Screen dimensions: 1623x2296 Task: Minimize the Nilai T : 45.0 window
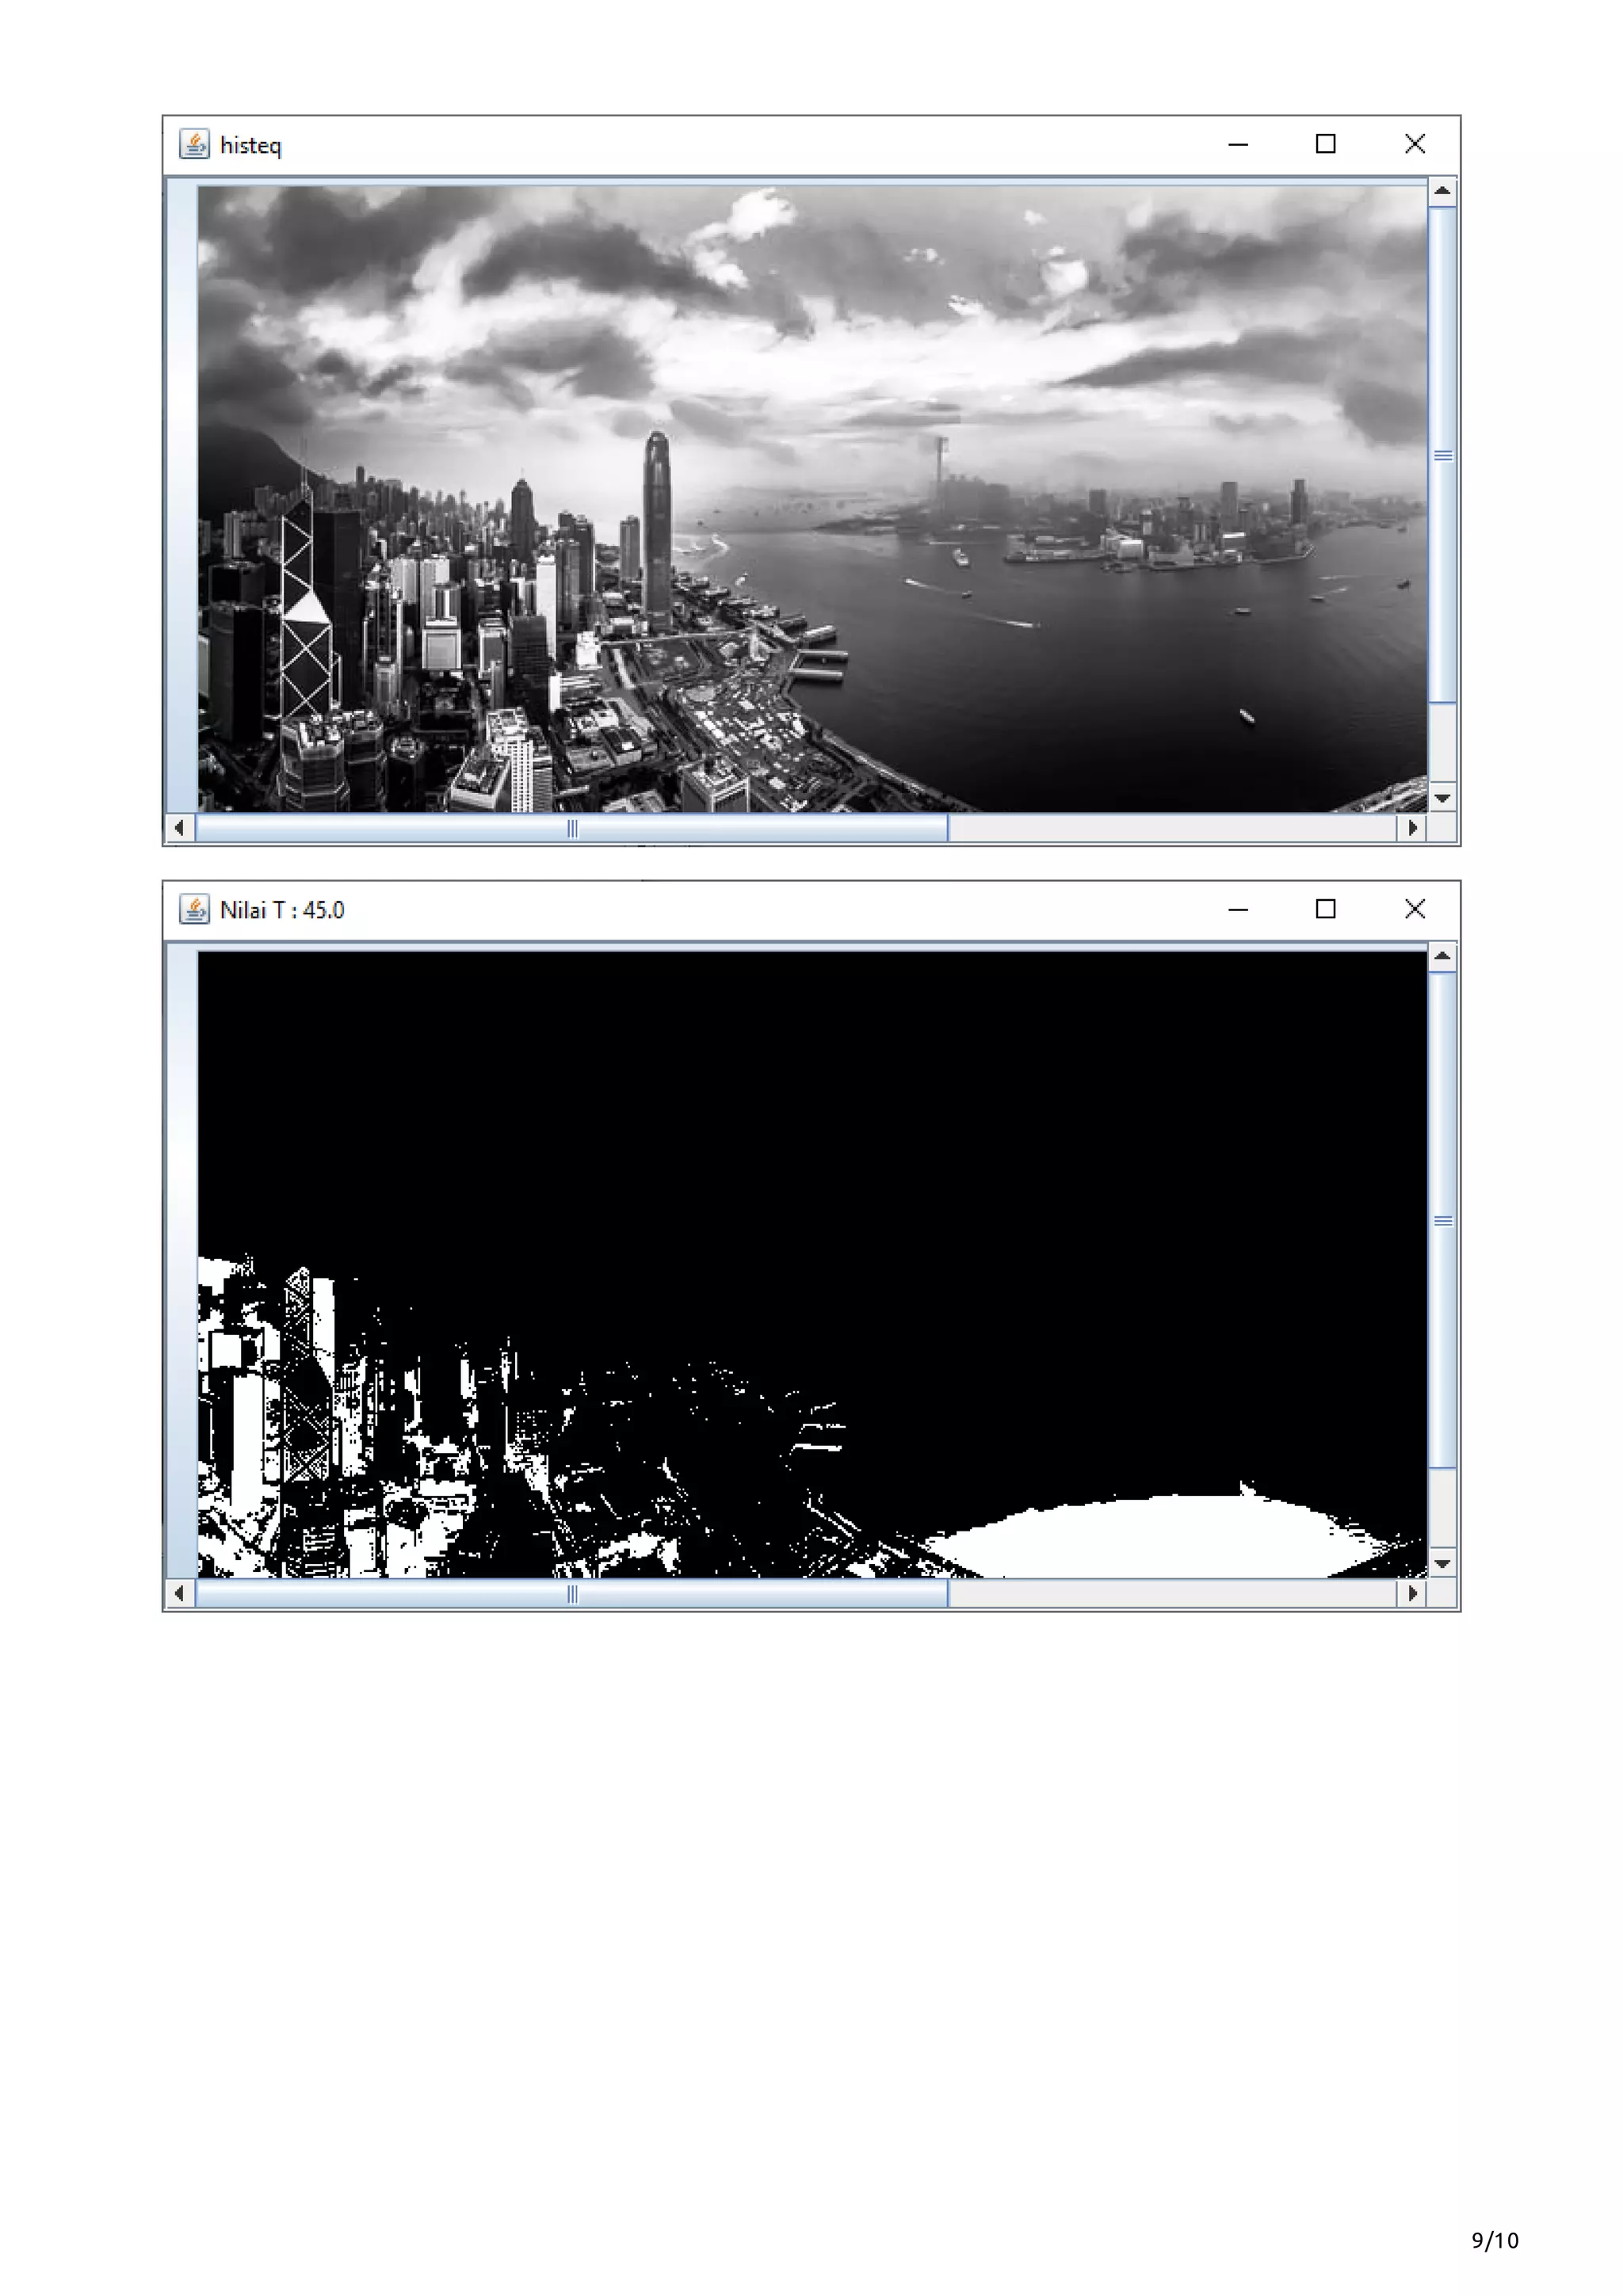pos(1237,909)
